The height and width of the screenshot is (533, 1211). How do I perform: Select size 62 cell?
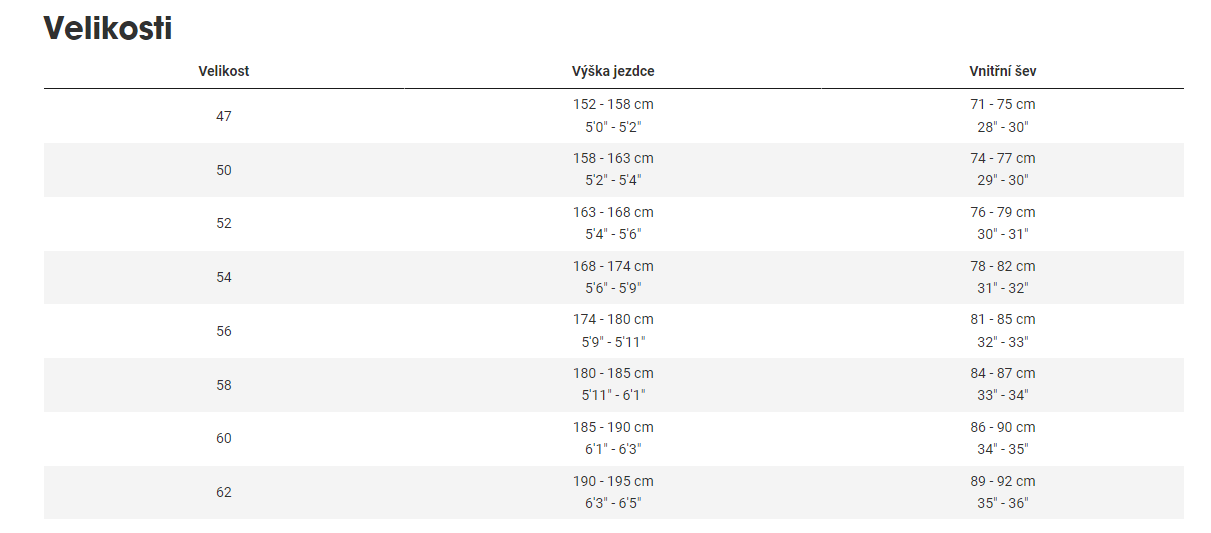pos(223,492)
